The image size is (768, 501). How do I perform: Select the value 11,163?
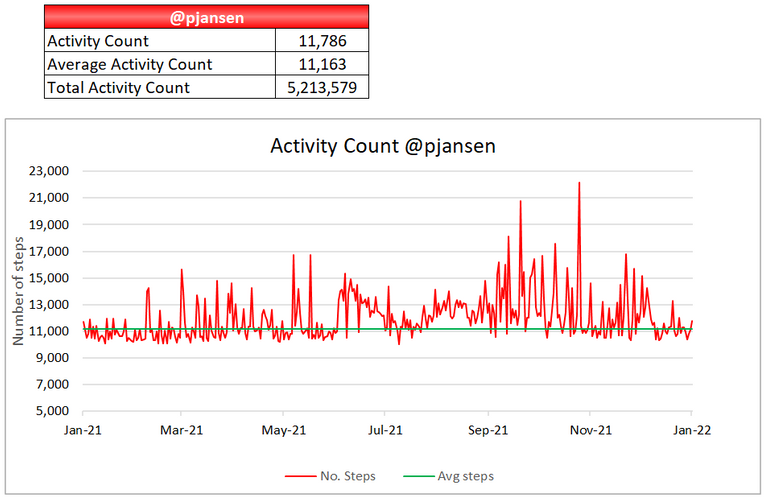click(322, 64)
